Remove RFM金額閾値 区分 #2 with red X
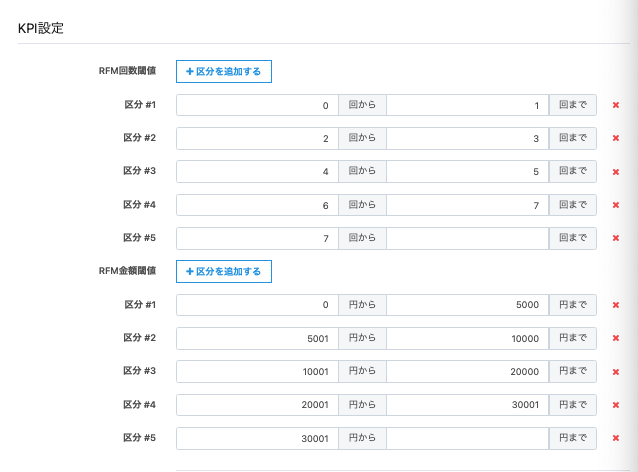 pos(616,338)
